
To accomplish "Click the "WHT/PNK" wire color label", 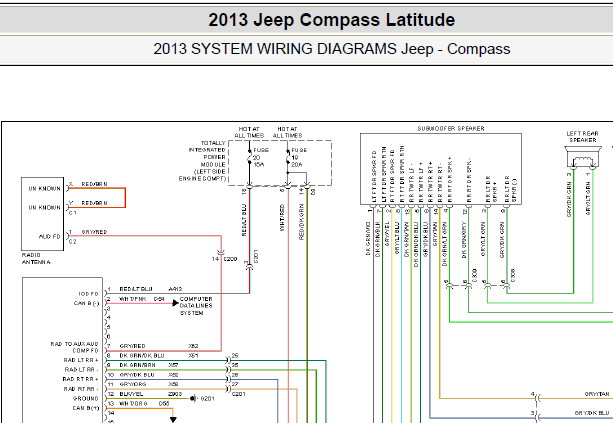I will coord(133,299).
